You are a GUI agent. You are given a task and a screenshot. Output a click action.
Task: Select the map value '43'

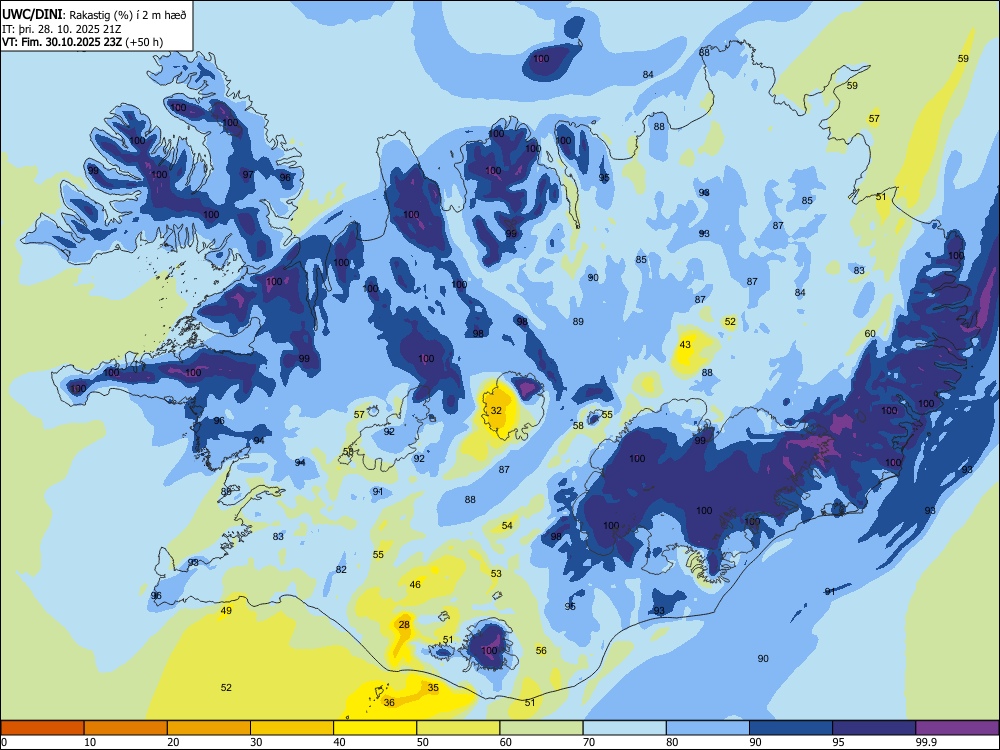(685, 344)
